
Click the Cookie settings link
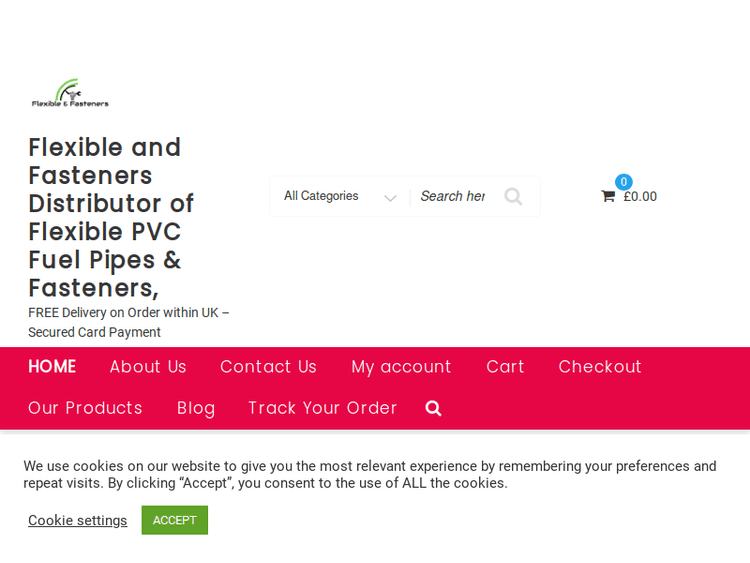click(x=78, y=520)
